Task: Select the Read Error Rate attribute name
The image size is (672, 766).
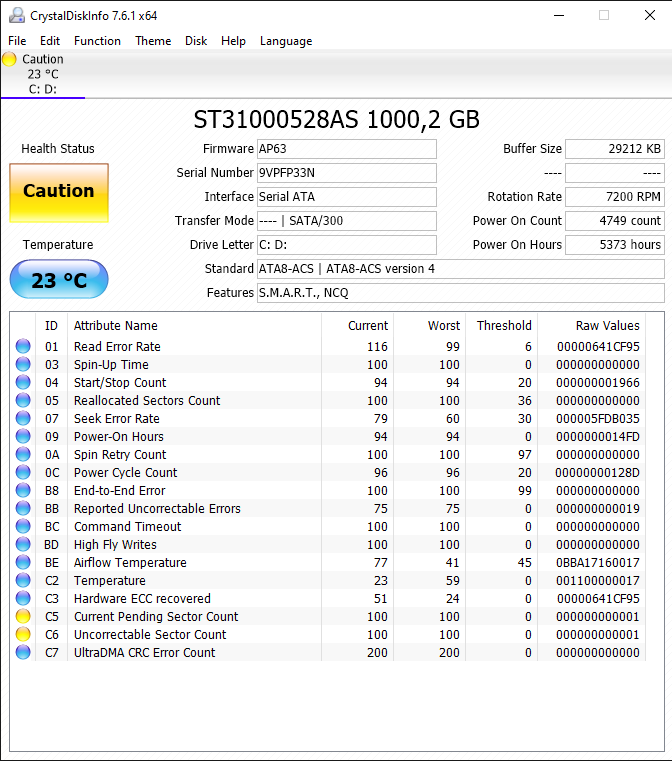Action: [117, 346]
